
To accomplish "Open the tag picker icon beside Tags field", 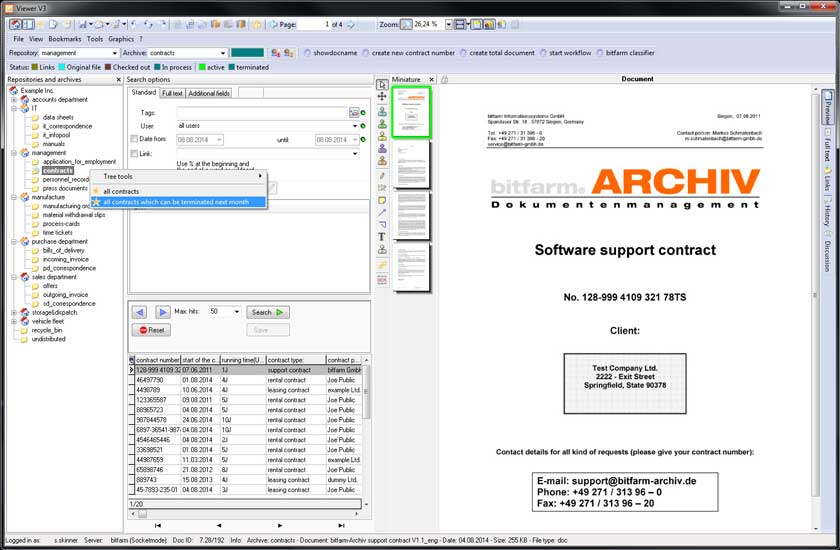I will 354,112.
